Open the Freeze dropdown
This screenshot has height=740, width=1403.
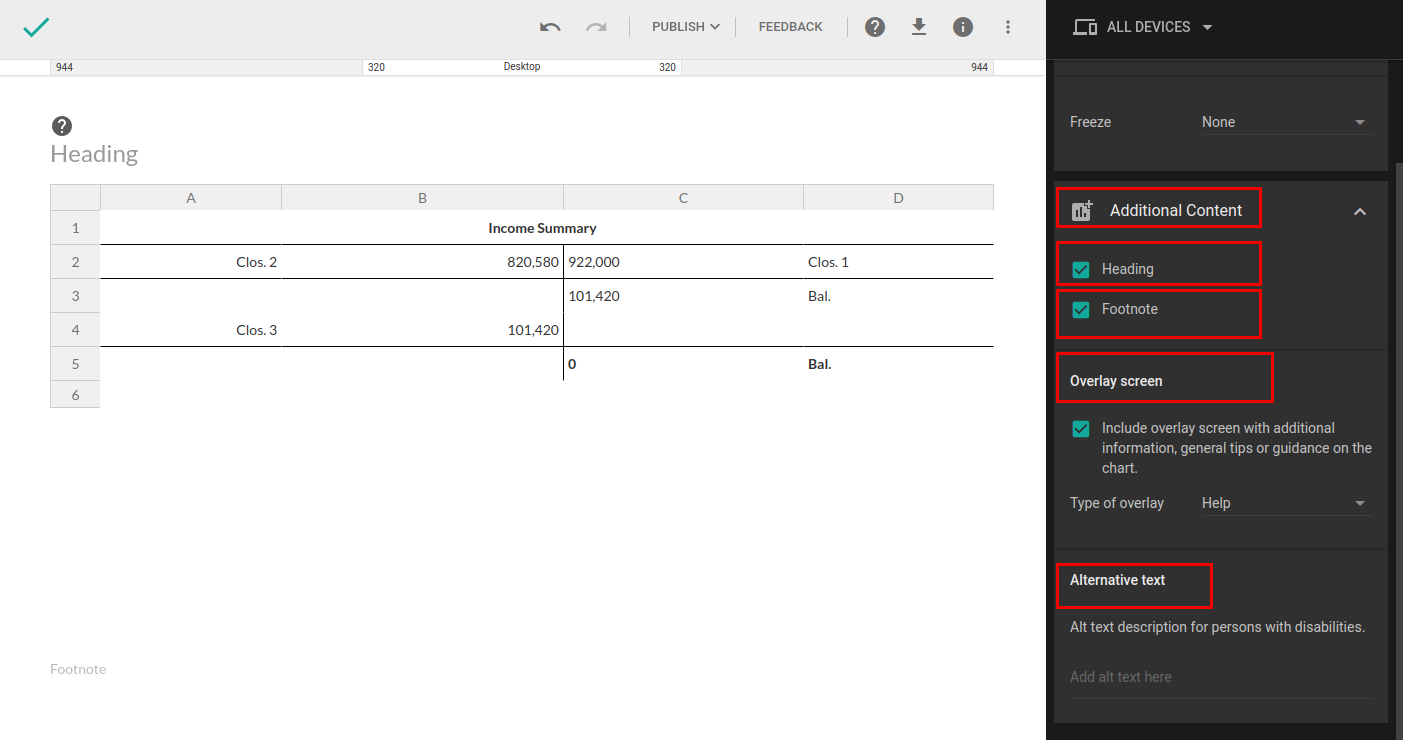[1284, 122]
